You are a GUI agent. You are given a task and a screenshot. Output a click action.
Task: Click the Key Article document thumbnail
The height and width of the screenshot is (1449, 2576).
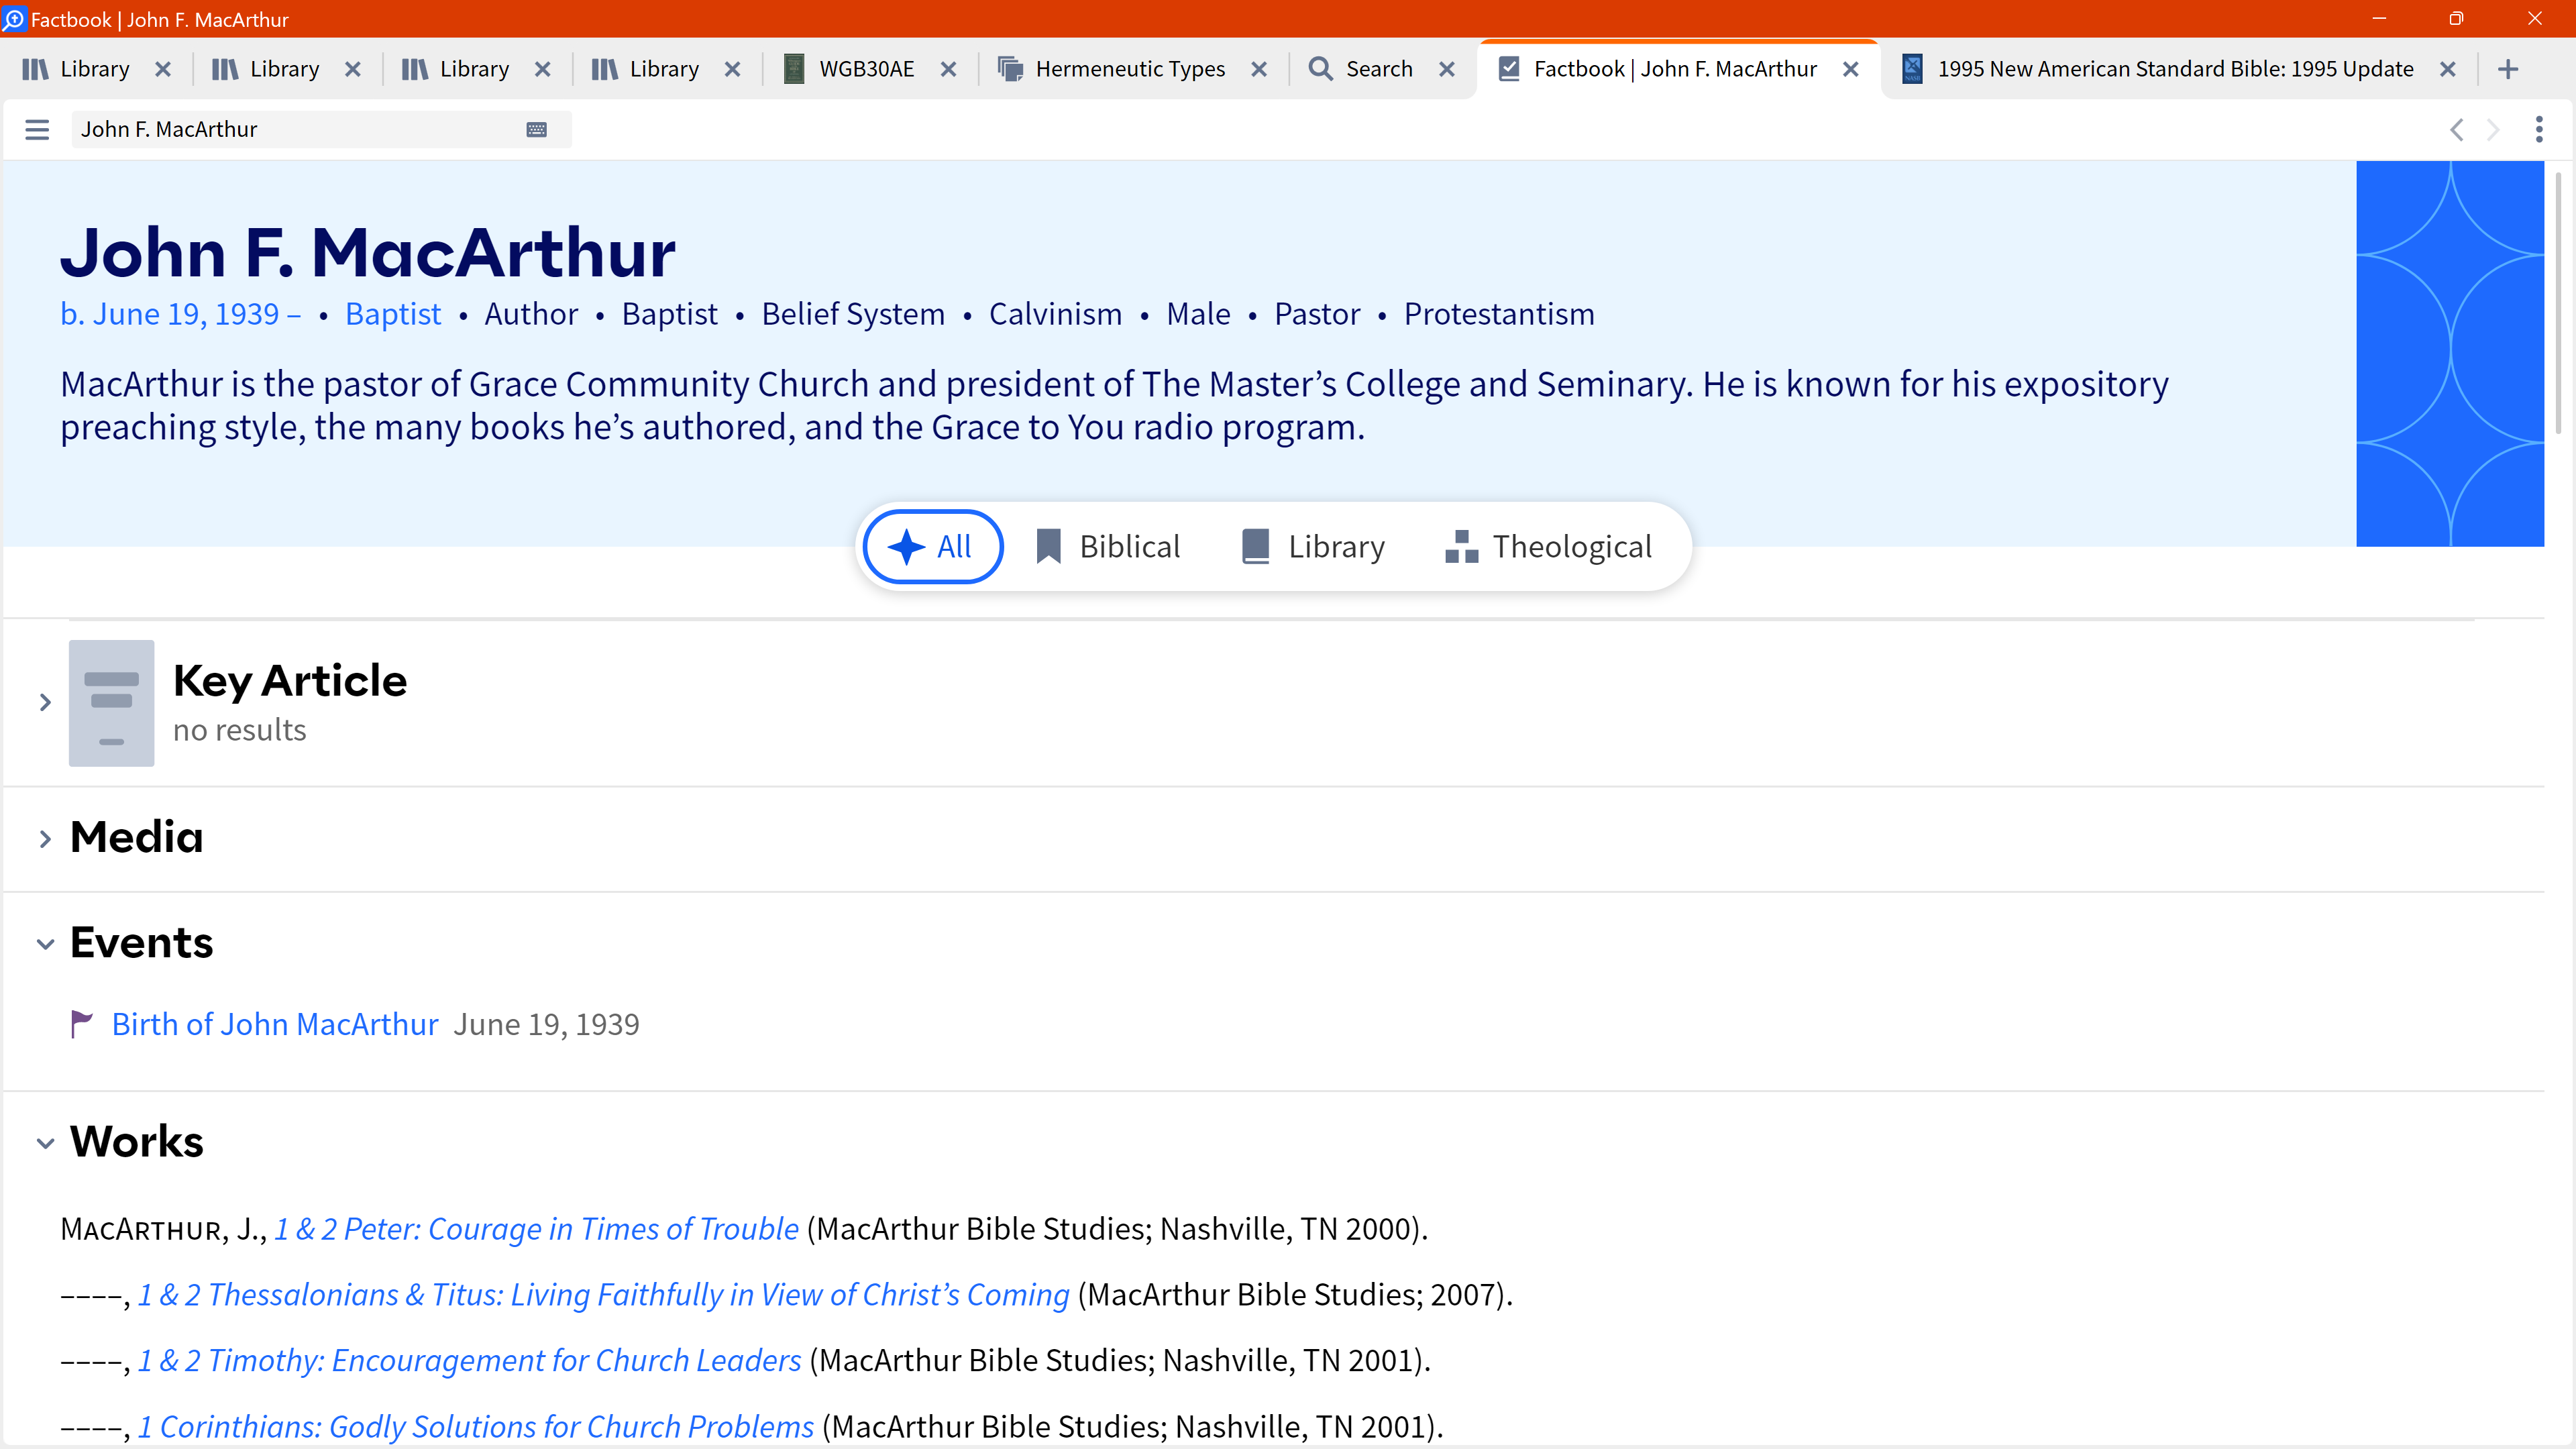coord(111,703)
